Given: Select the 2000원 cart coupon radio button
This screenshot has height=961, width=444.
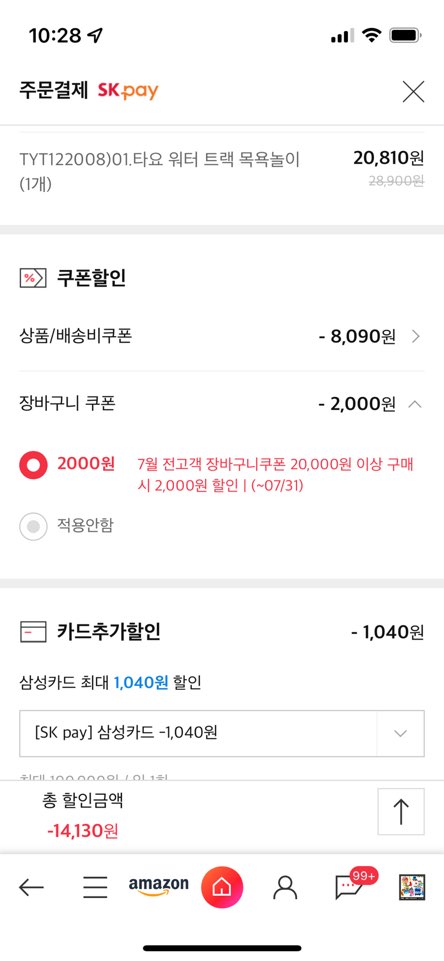Looking at the screenshot, I should 33,466.
